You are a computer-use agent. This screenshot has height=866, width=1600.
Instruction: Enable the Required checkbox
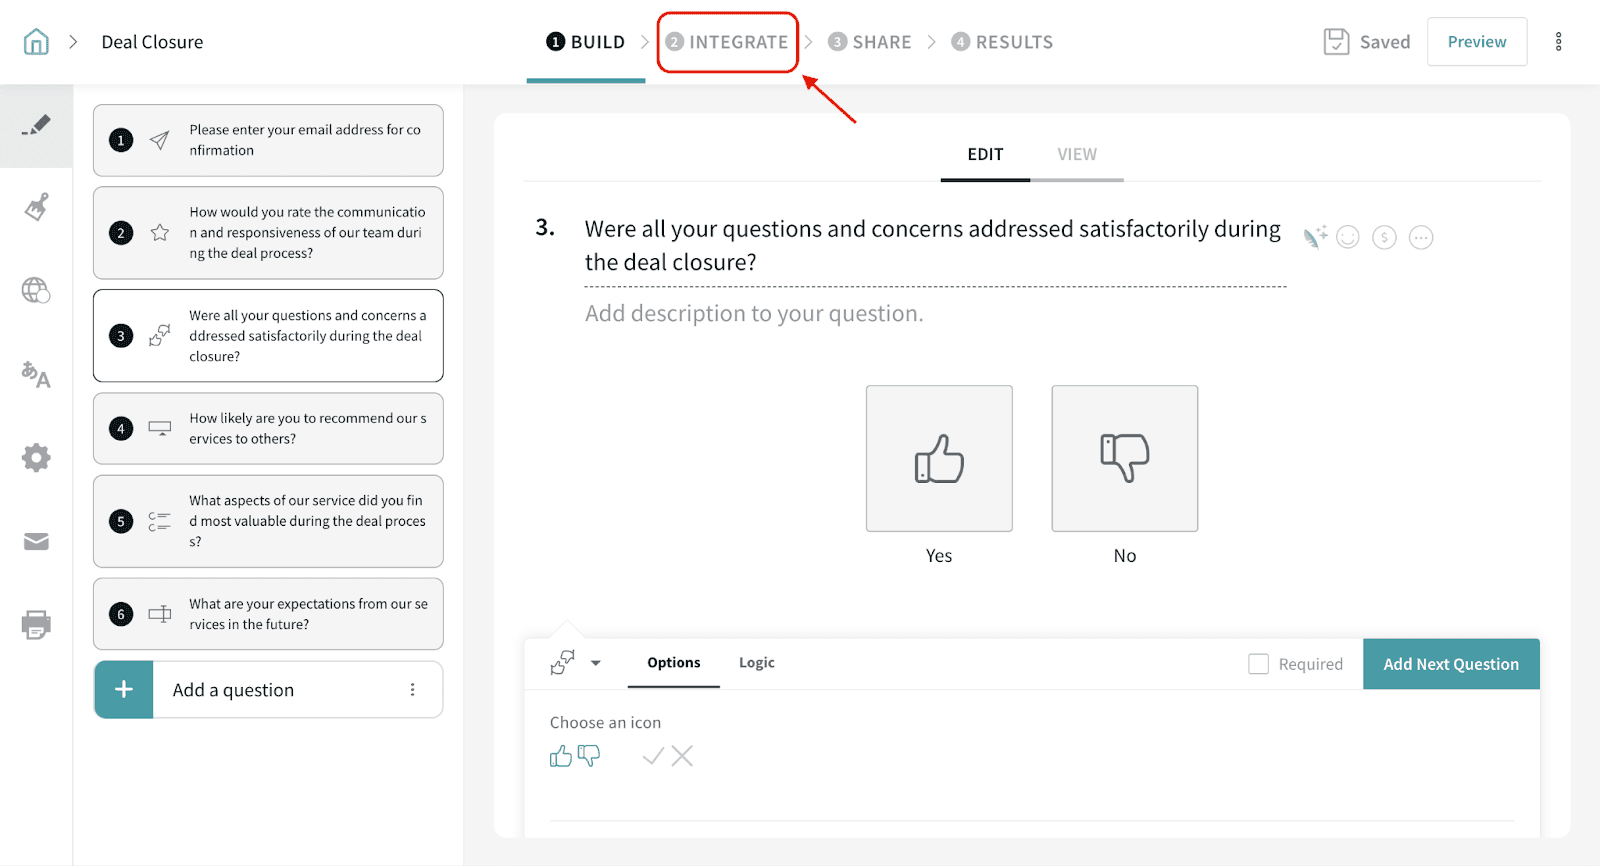[1258, 664]
